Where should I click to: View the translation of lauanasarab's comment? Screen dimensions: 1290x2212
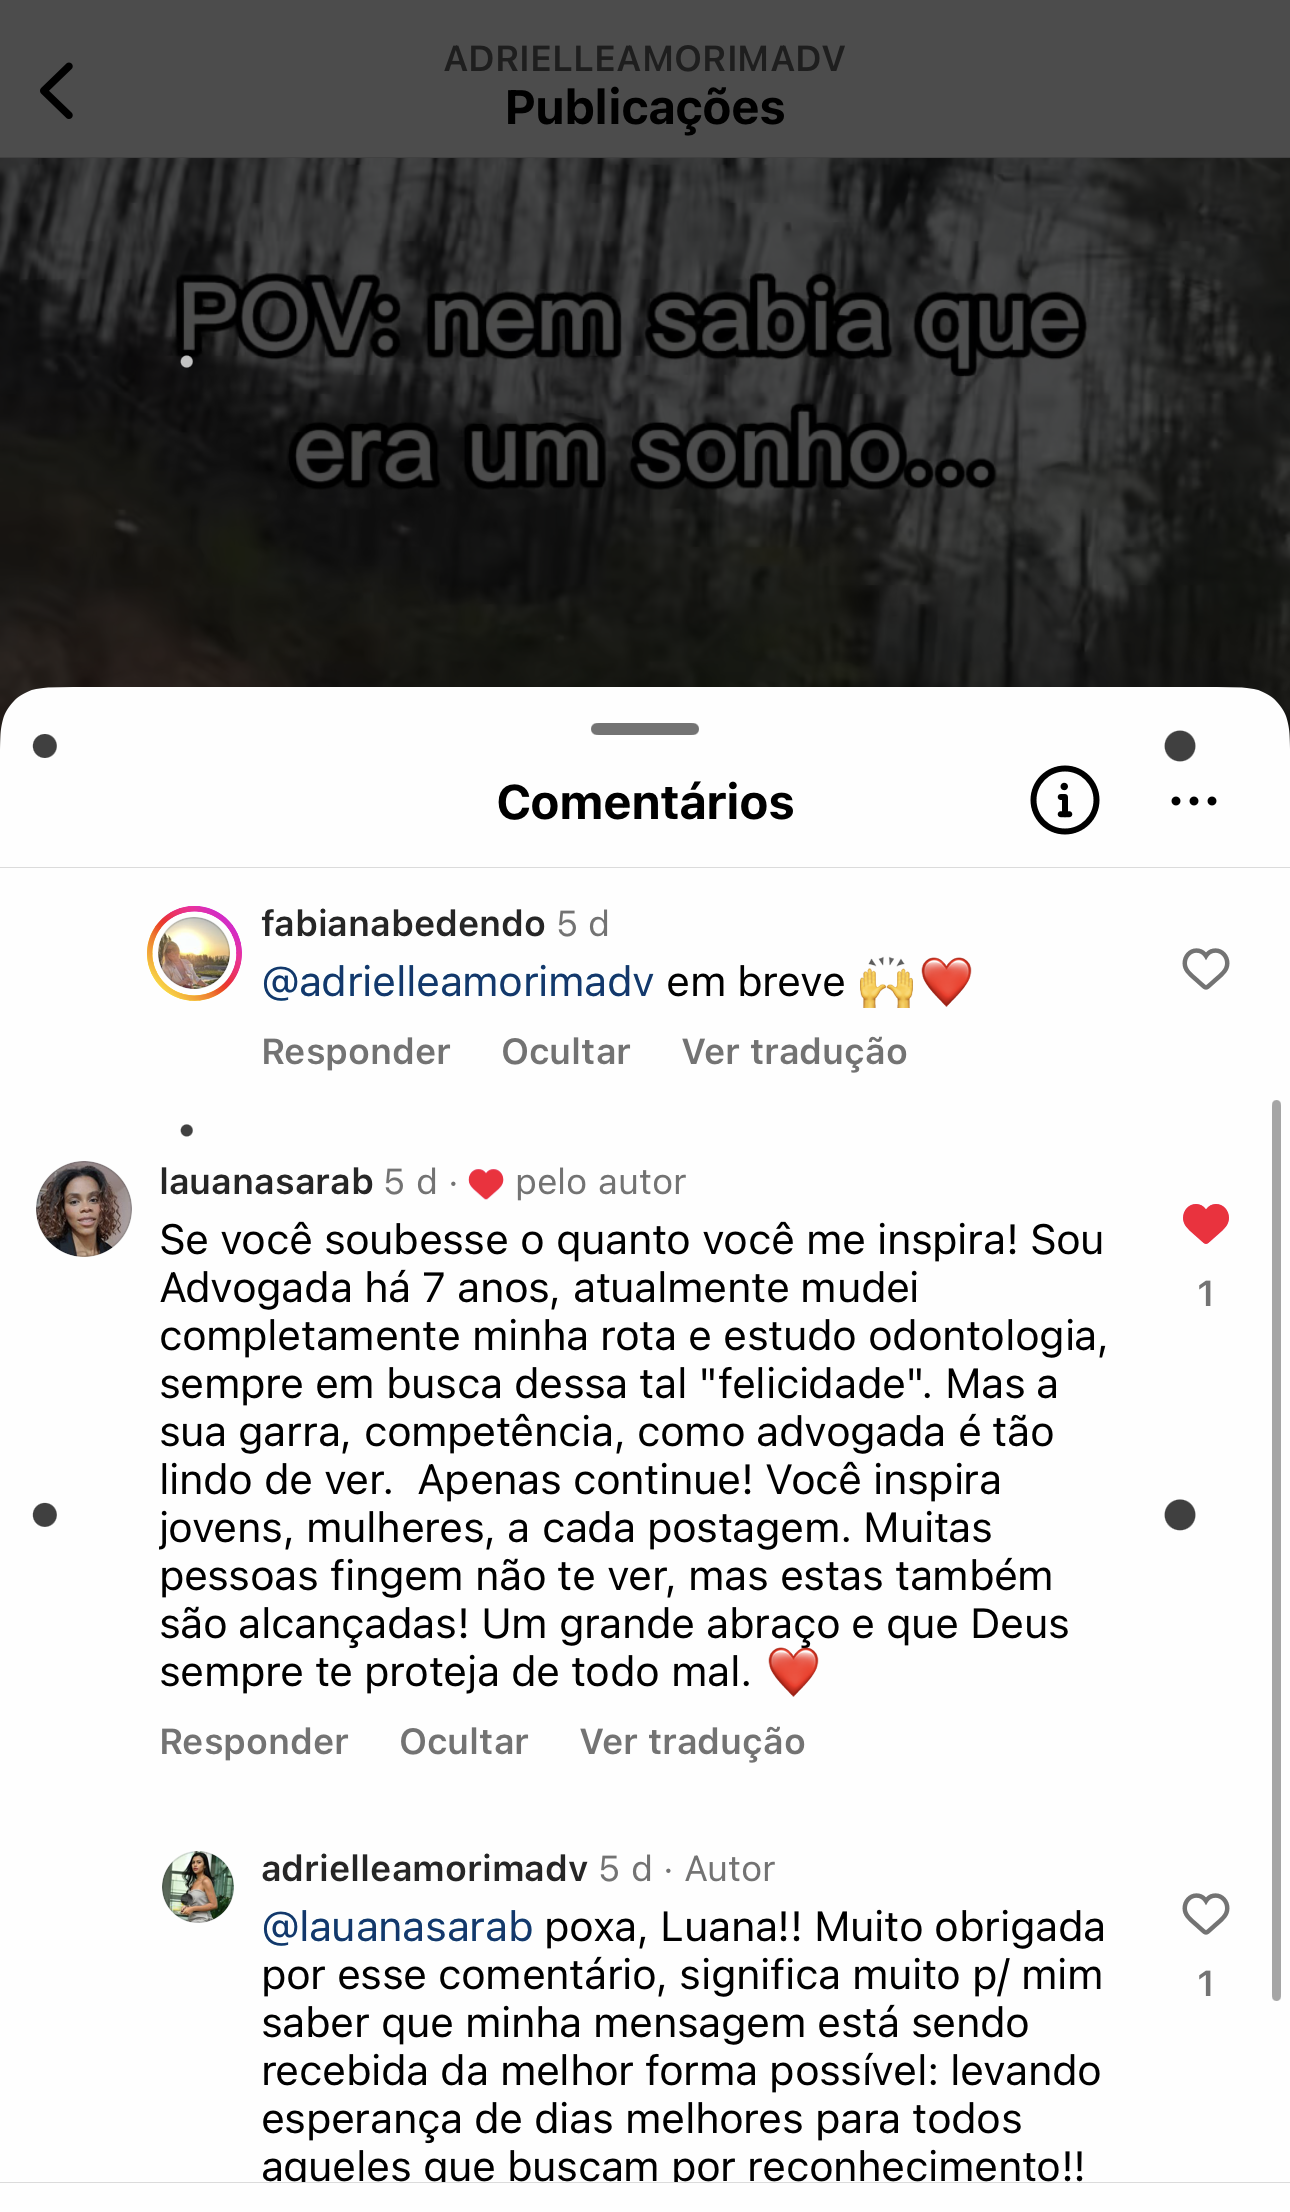point(693,1742)
